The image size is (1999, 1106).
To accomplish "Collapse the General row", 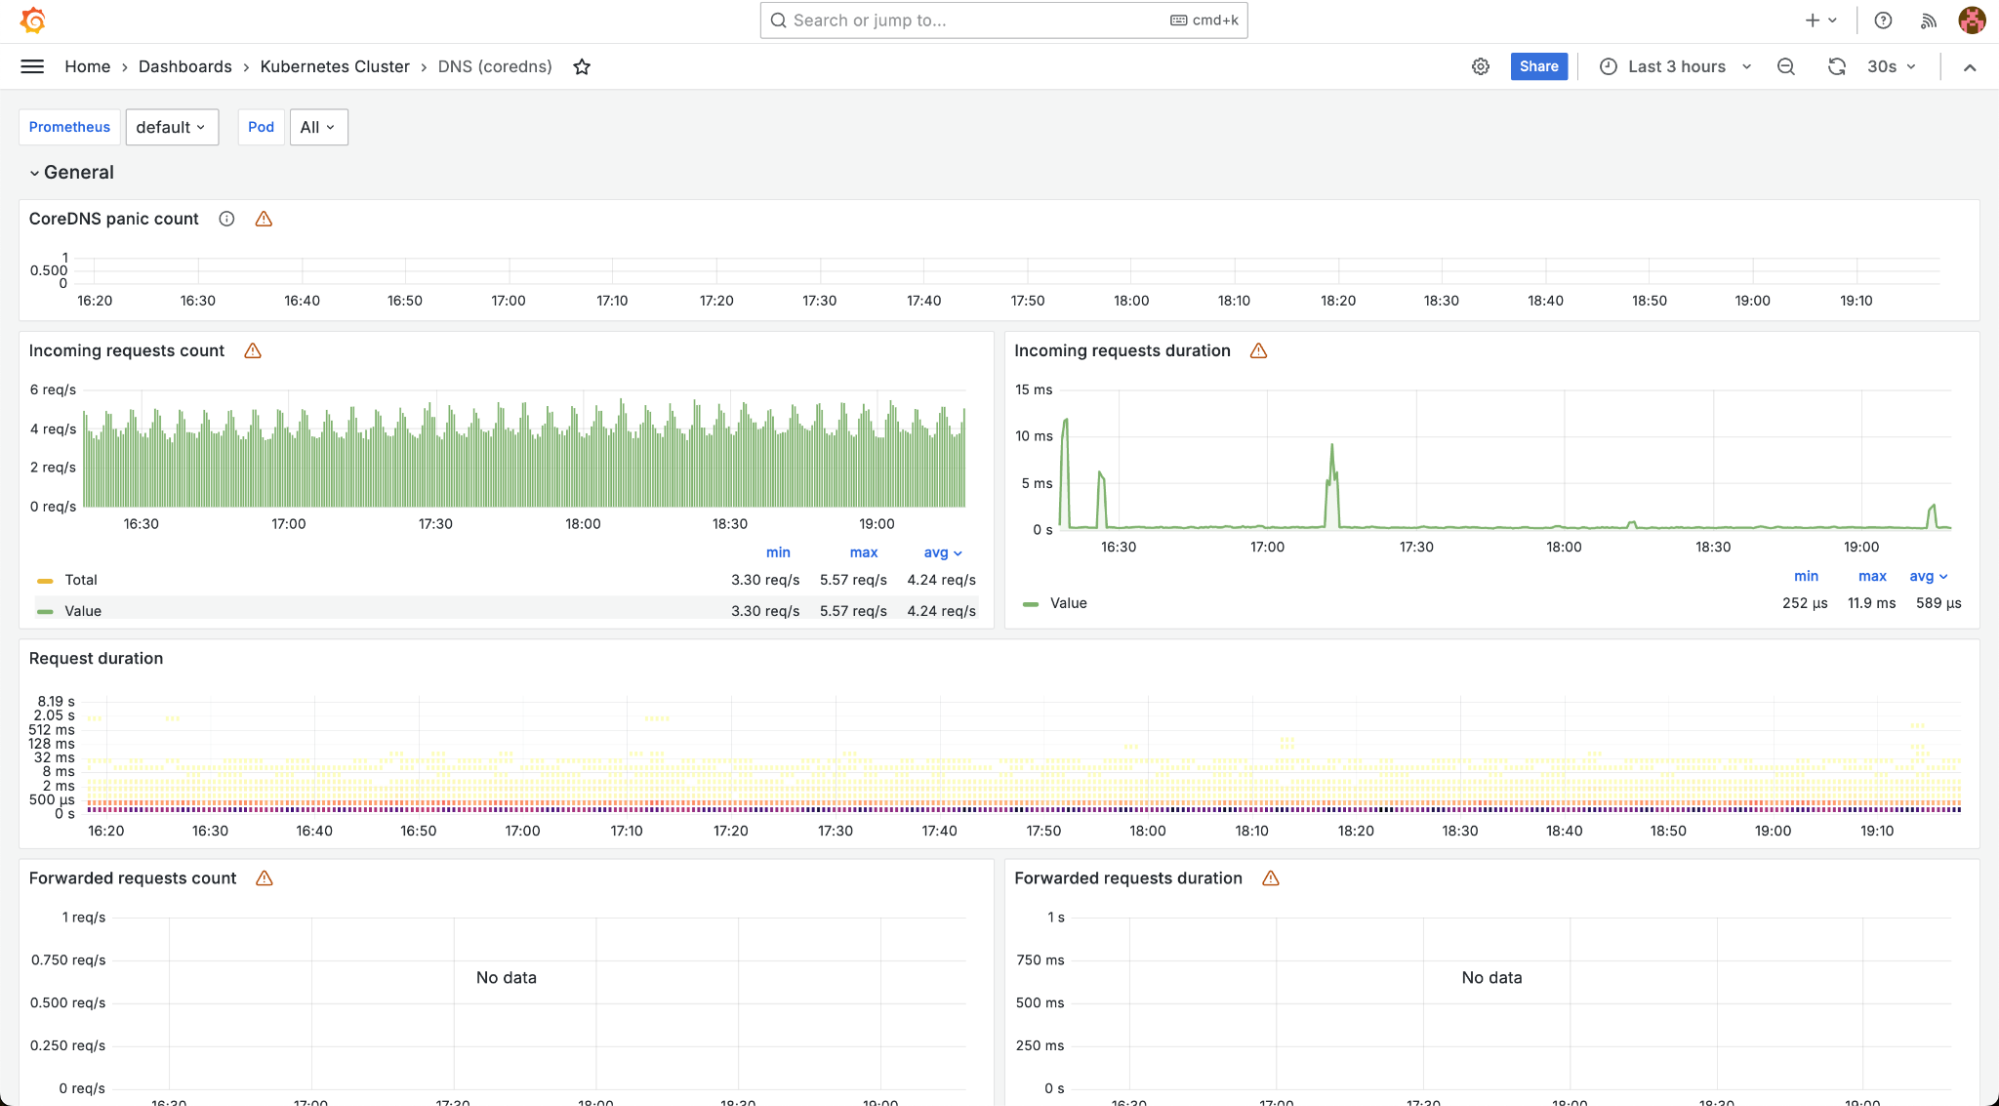I will [70, 173].
